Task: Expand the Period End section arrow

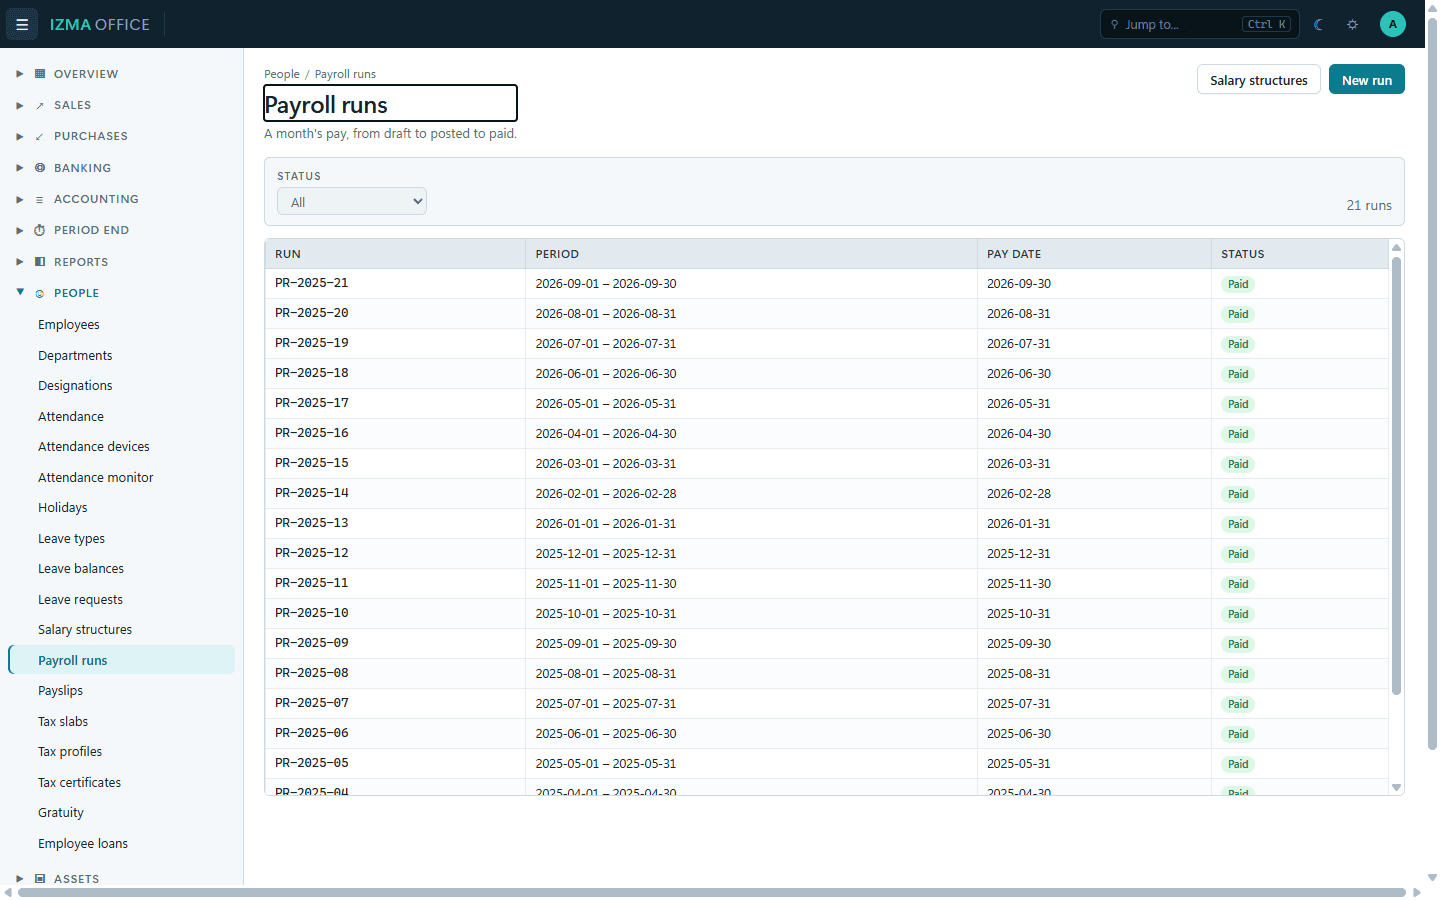Action: pos(19,230)
